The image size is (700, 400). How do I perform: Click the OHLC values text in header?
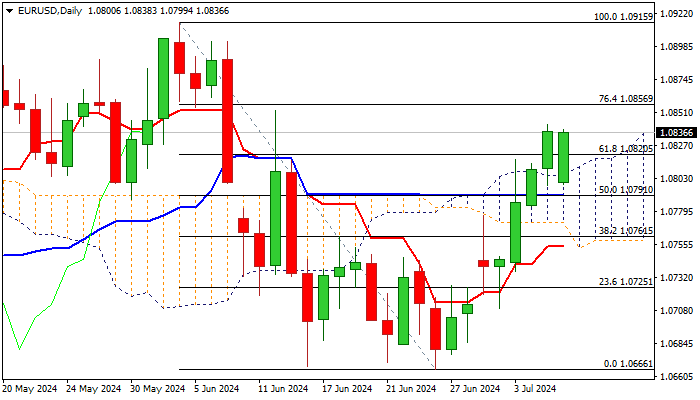[158, 11]
